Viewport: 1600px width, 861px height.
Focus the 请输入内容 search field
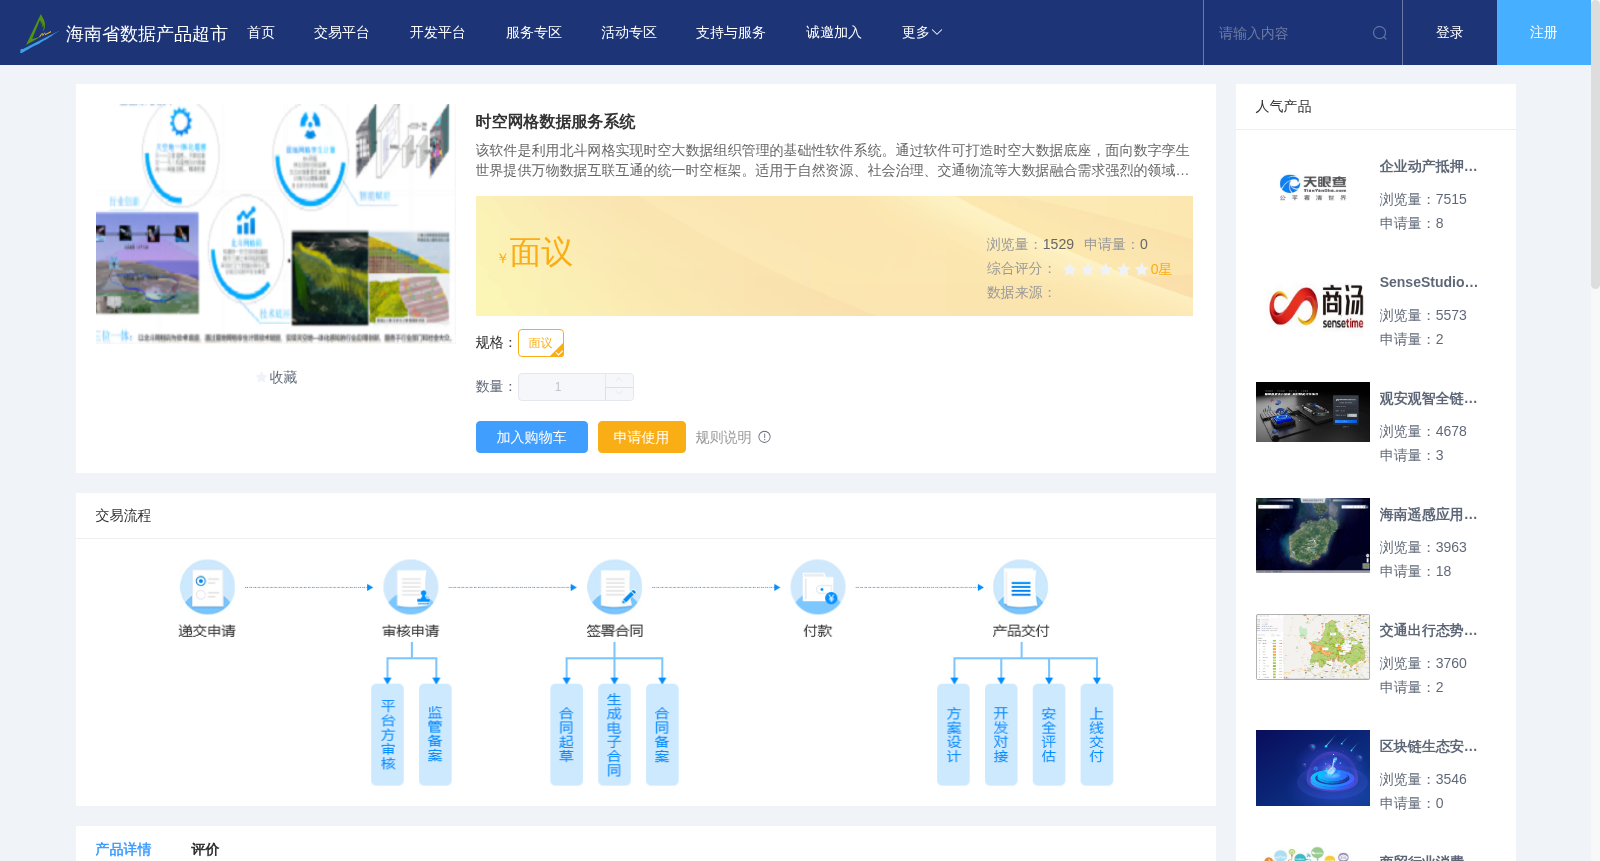(x=1290, y=33)
